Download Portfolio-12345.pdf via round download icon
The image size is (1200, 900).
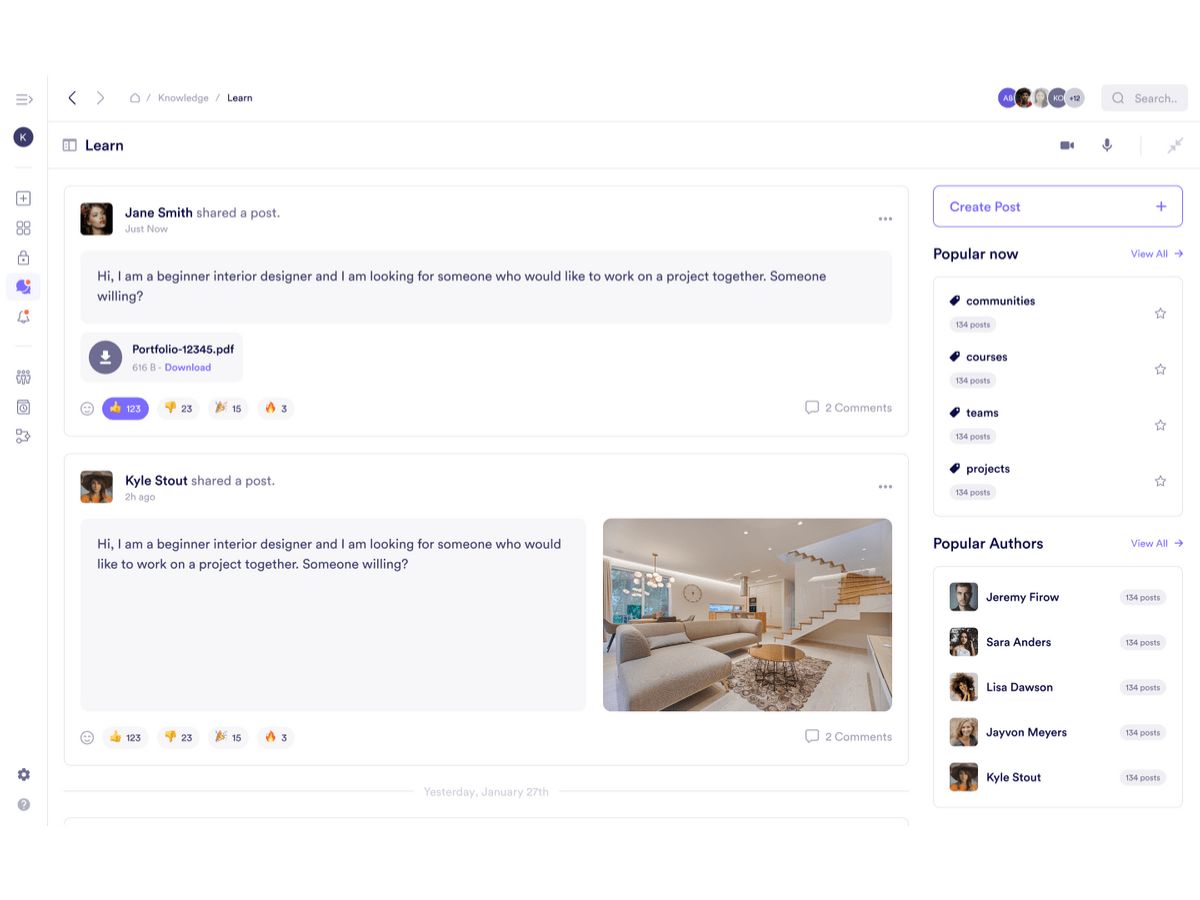(105, 357)
